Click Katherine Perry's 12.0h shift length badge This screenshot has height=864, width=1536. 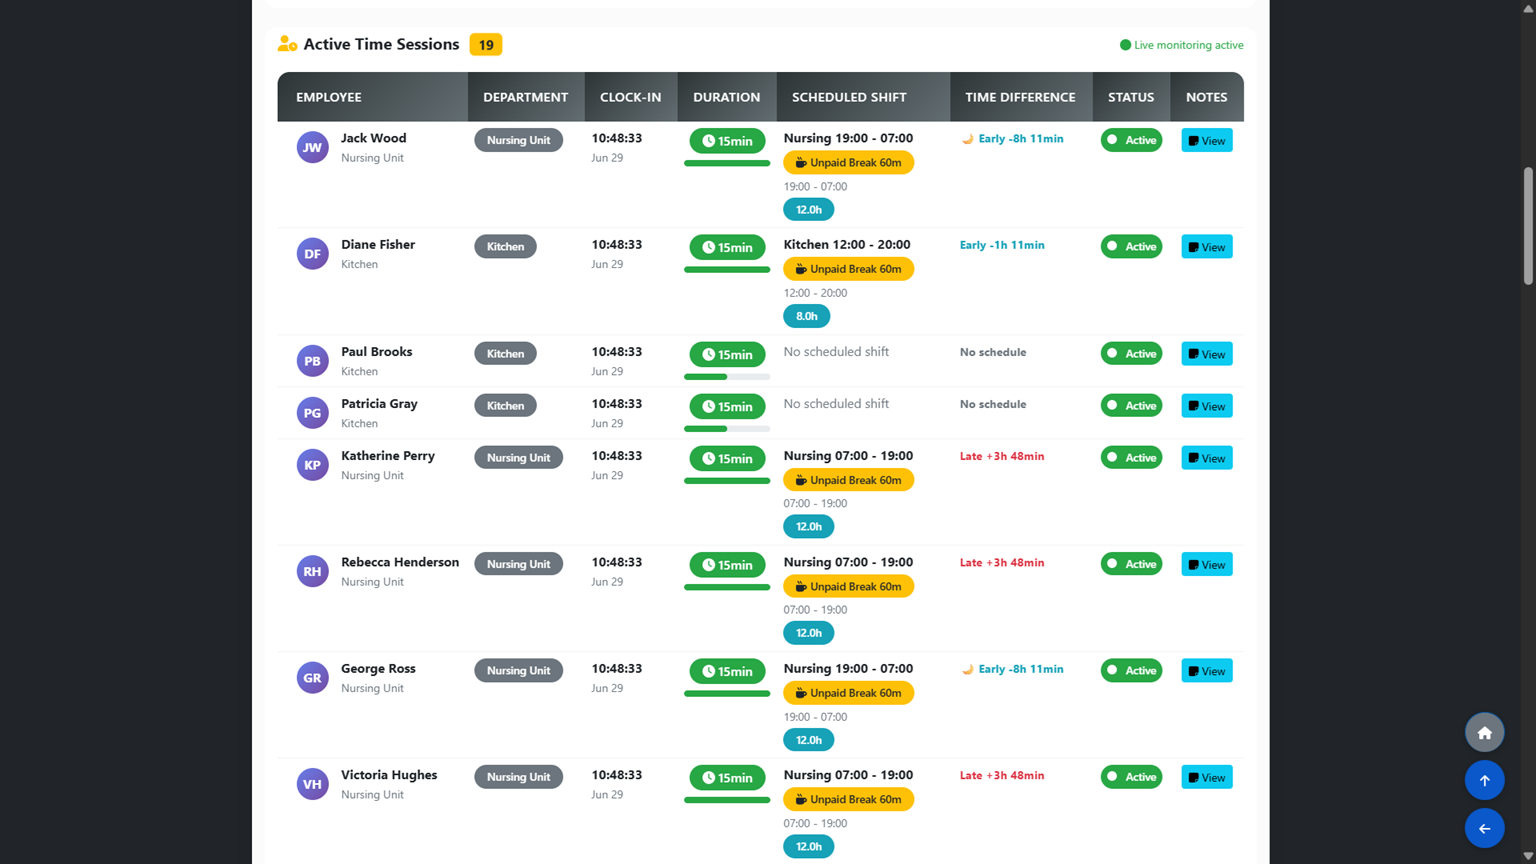click(x=808, y=526)
